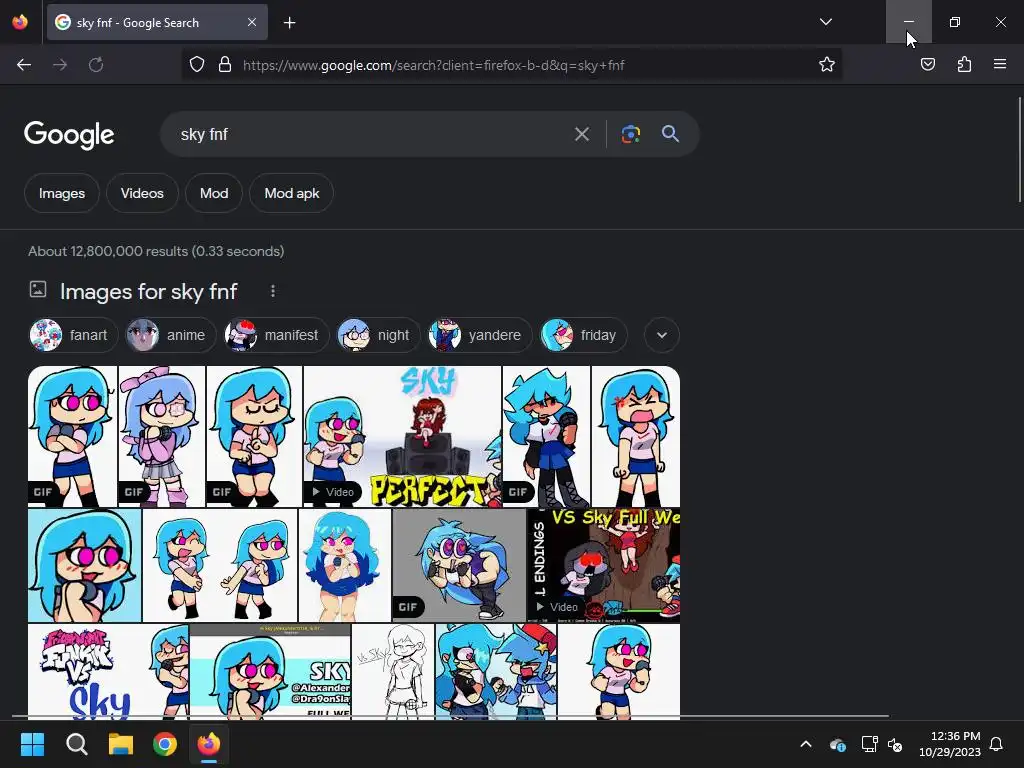
Task: Close the sky fnf Google Search tab
Action: (252, 22)
